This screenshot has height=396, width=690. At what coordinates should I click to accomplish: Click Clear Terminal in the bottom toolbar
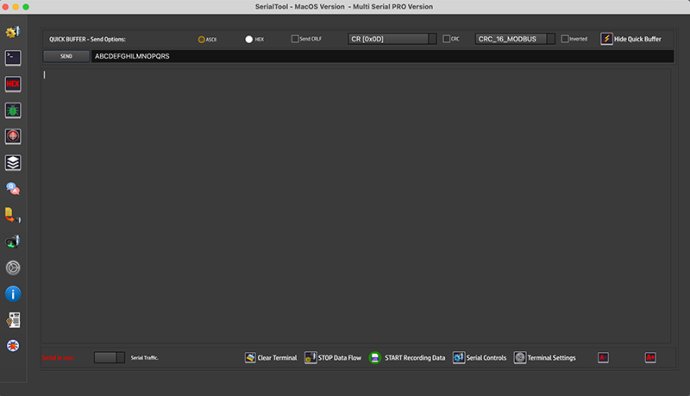[x=271, y=358]
